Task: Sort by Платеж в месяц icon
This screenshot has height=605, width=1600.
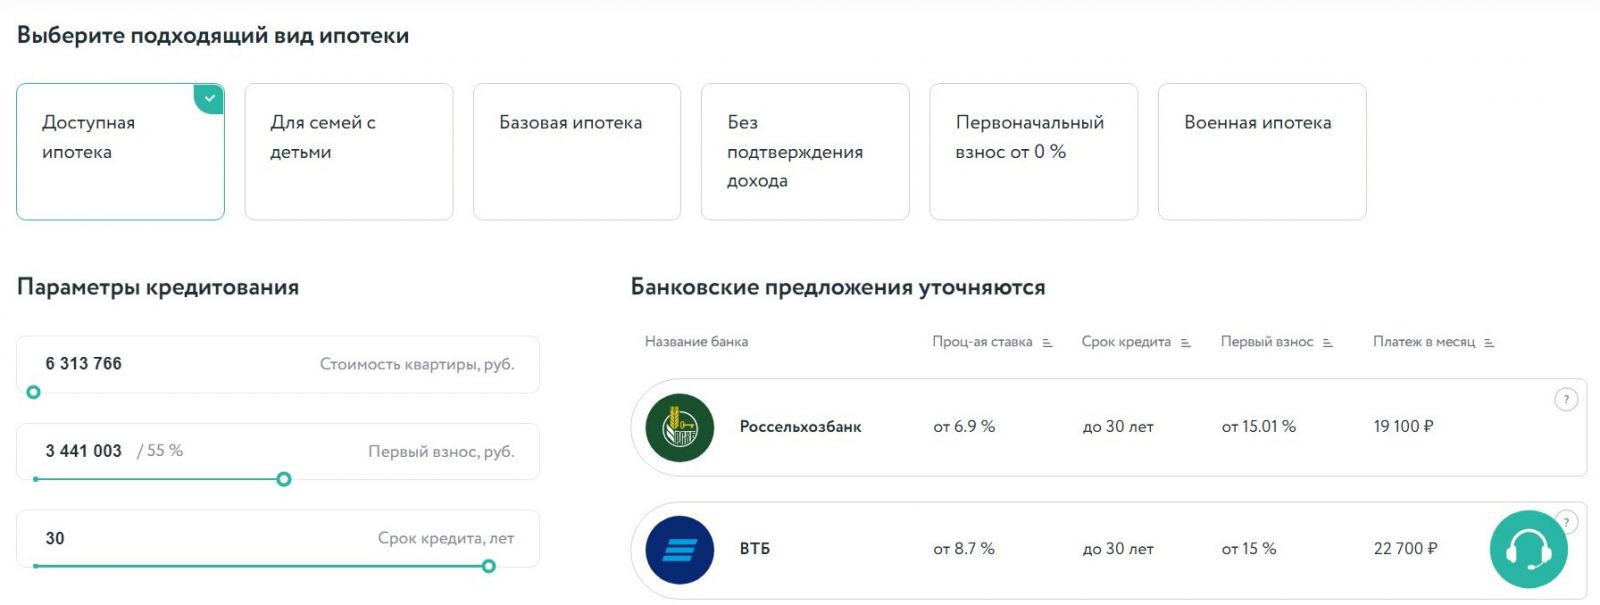Action: tap(1489, 343)
